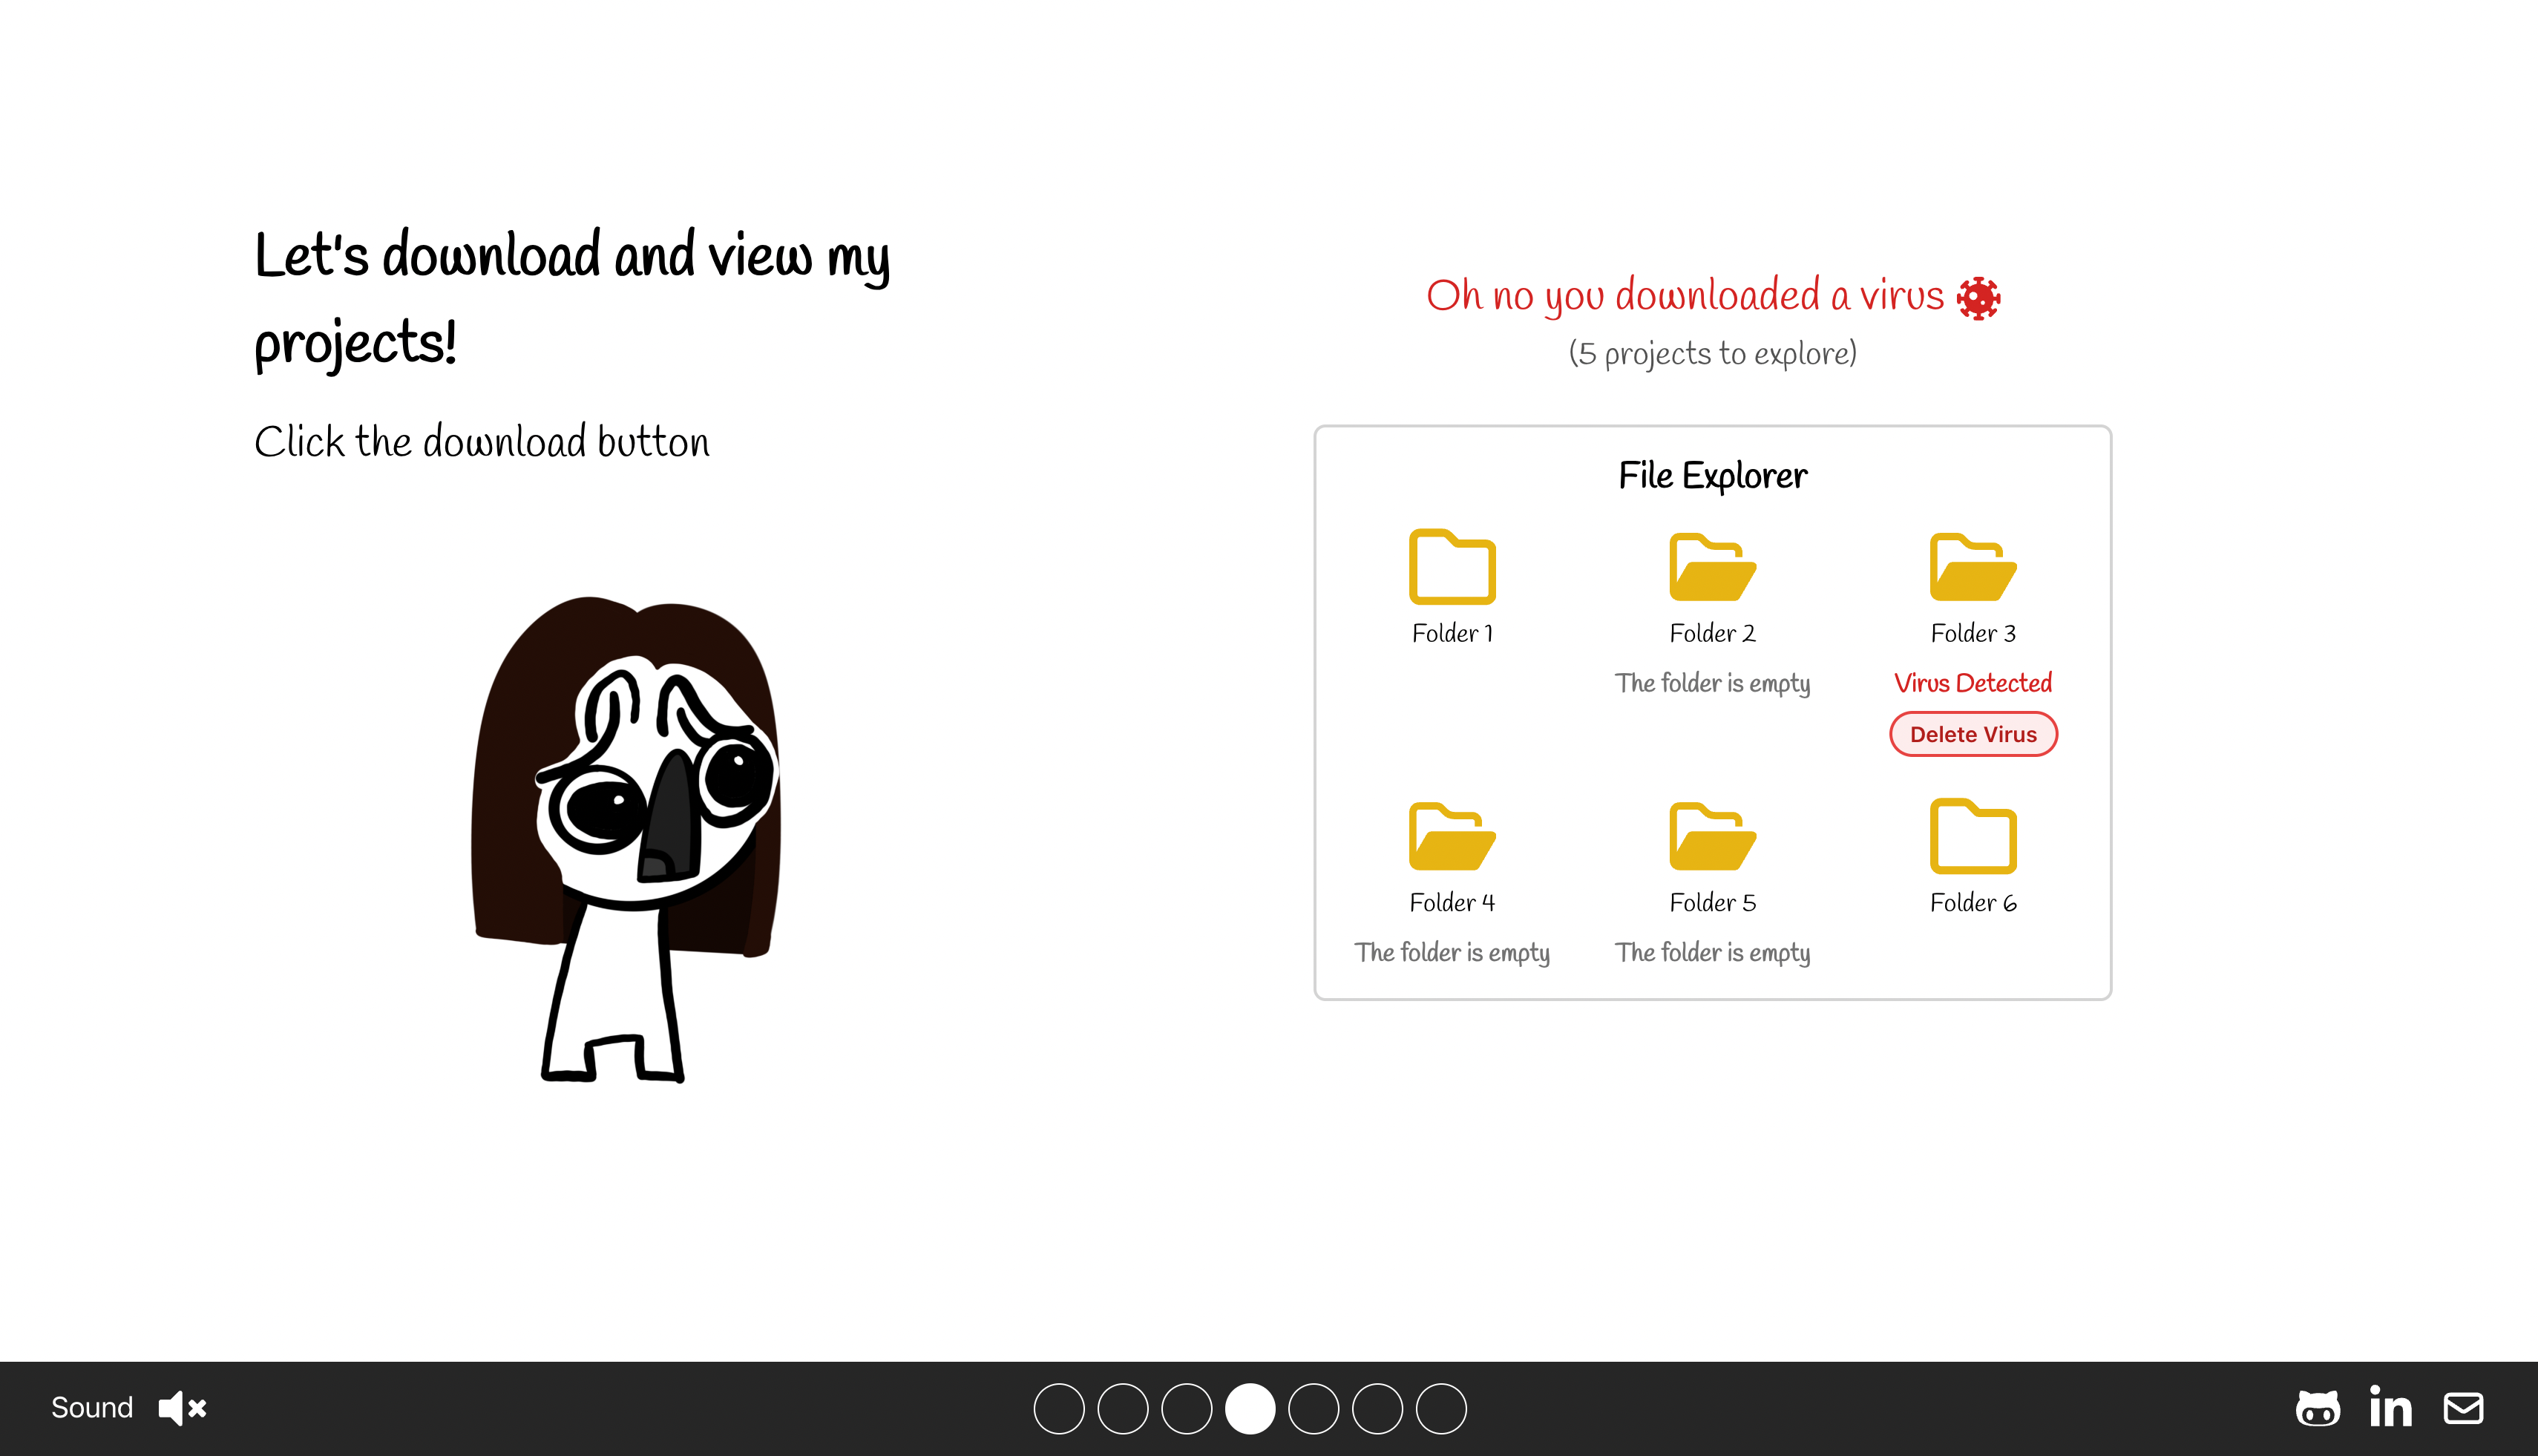This screenshot has height=1456, width=2538.
Task: Jump to the sixth page dot
Action: click(x=1378, y=1408)
